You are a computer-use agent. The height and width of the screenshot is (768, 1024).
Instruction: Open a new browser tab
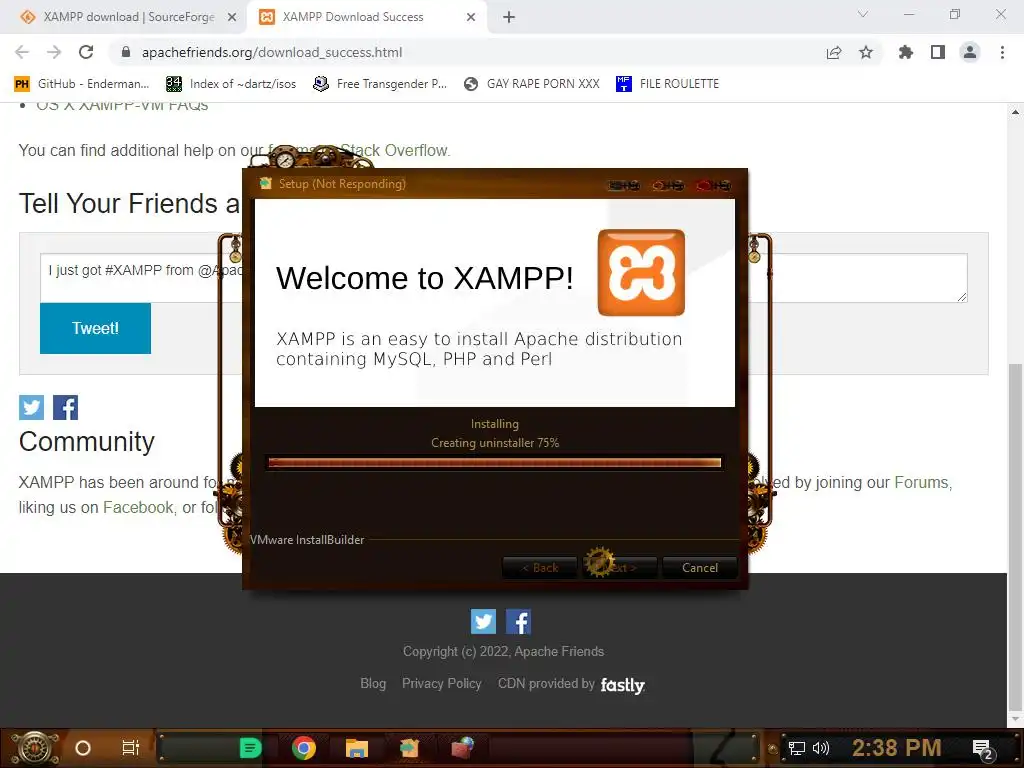pos(509,17)
